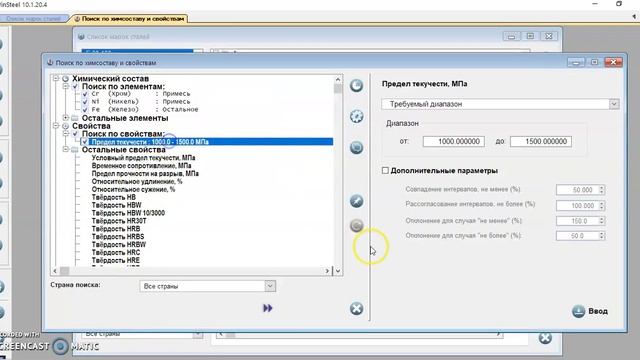Collapse the Остальные свойства node

pos(65,149)
